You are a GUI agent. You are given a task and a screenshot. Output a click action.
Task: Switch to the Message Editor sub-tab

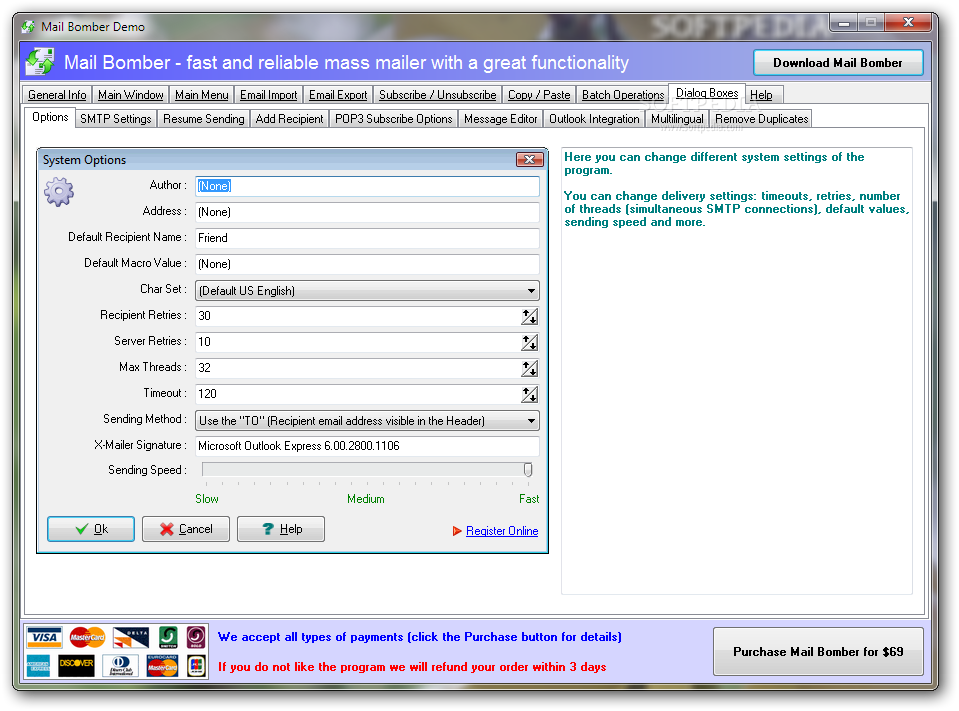(x=500, y=119)
